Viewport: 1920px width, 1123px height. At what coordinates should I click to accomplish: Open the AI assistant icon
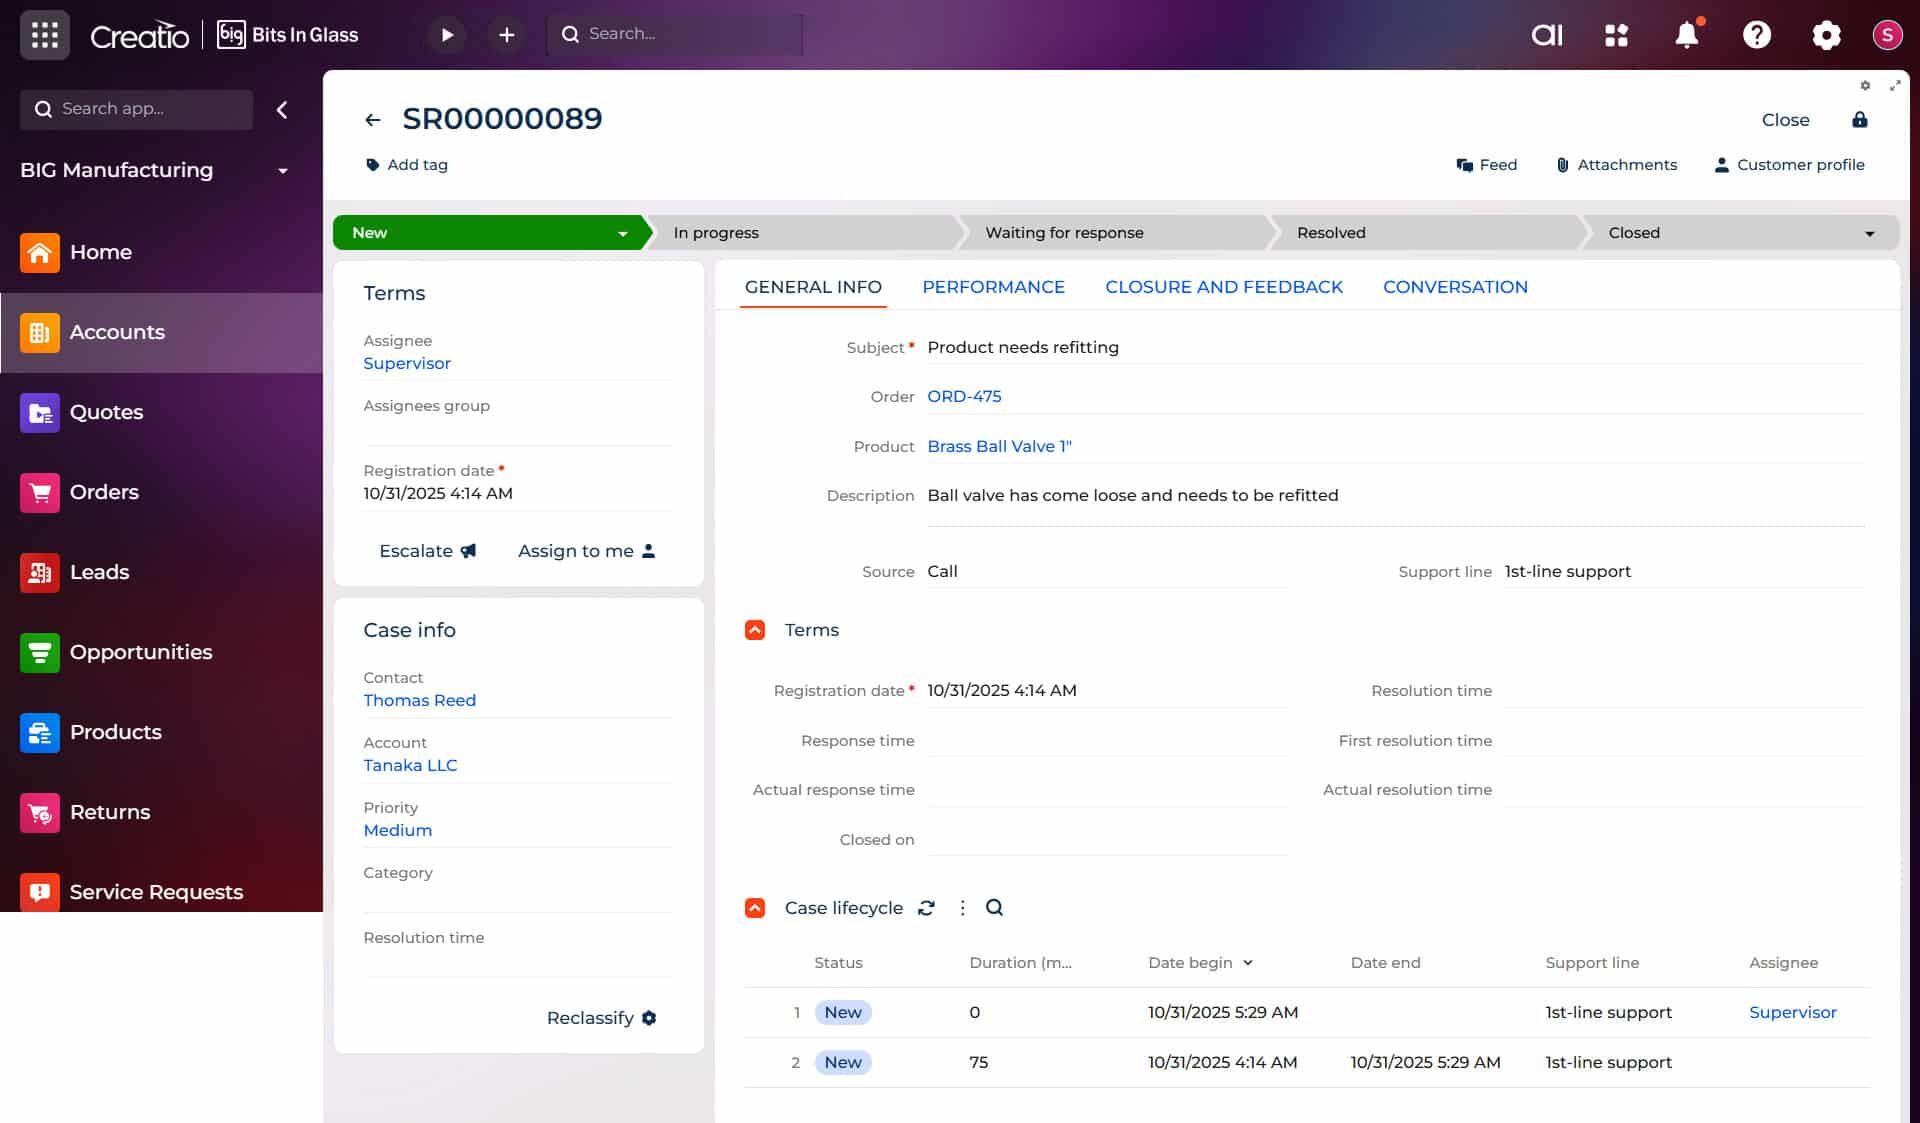click(1546, 35)
